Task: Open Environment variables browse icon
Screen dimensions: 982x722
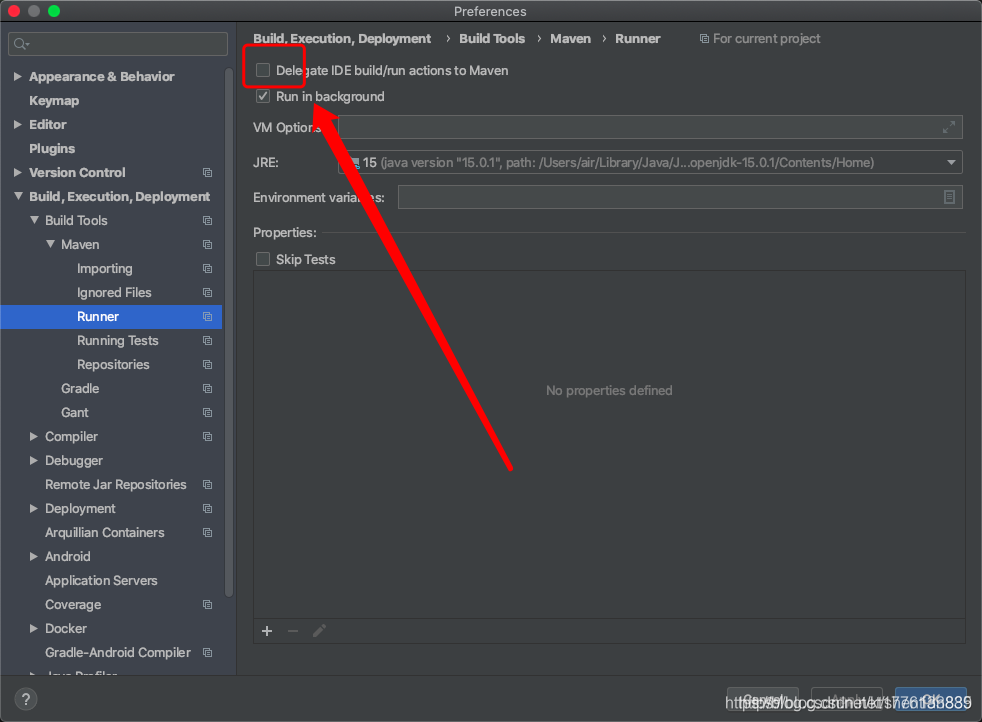Action: click(948, 197)
